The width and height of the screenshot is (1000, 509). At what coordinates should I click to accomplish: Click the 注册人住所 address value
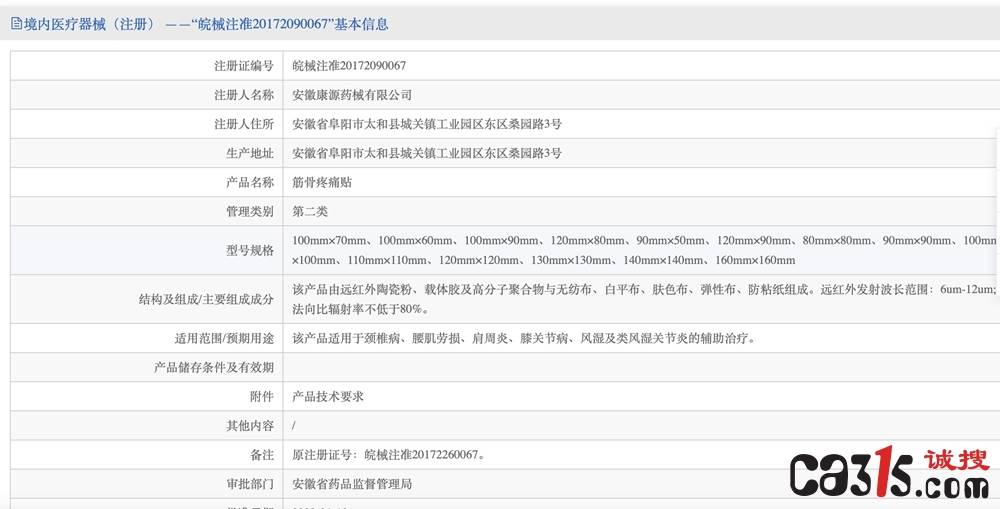(x=426, y=124)
